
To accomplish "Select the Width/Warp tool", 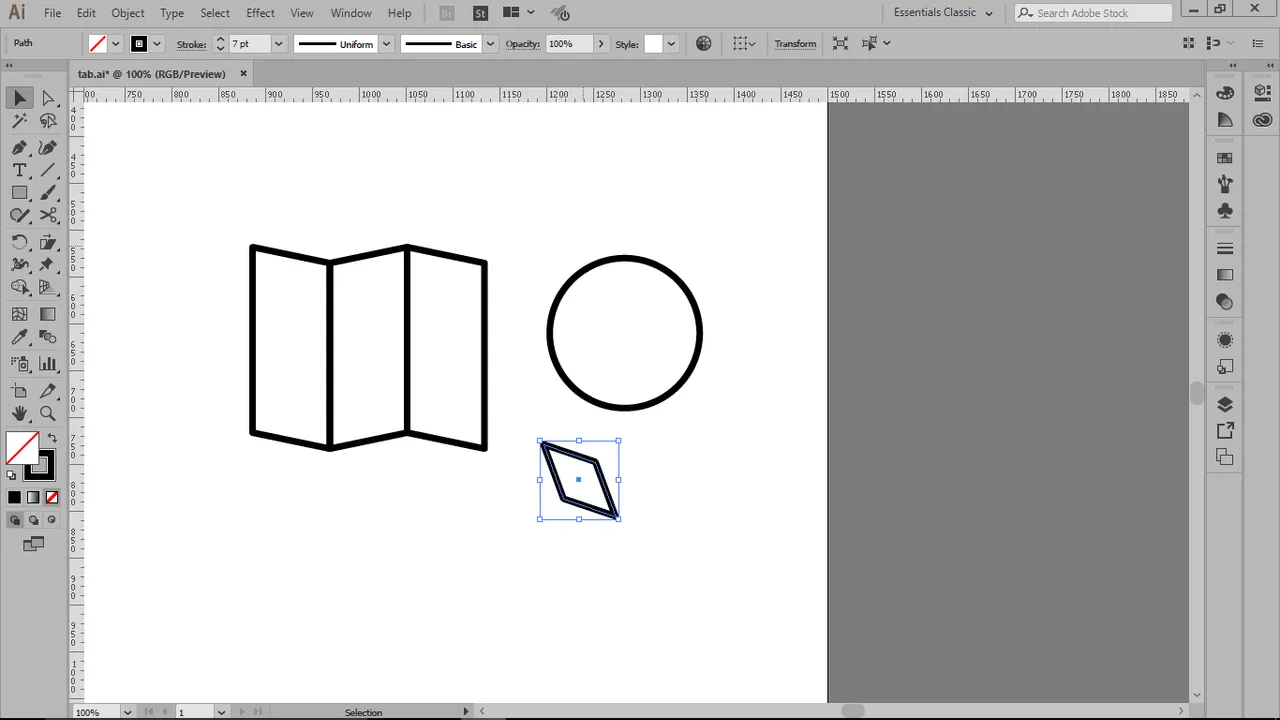I will (x=19, y=265).
